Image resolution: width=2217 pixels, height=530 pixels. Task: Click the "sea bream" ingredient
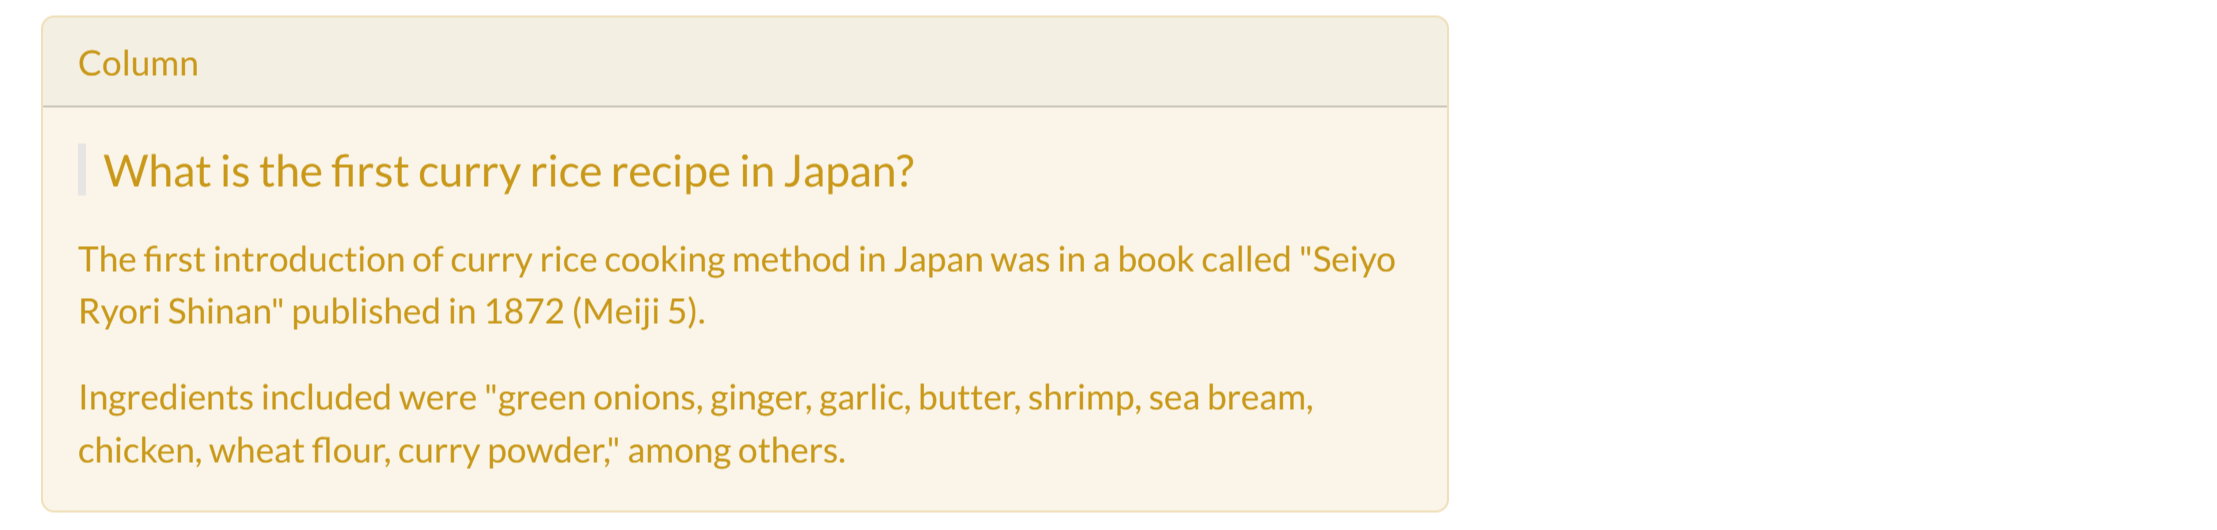(1229, 398)
